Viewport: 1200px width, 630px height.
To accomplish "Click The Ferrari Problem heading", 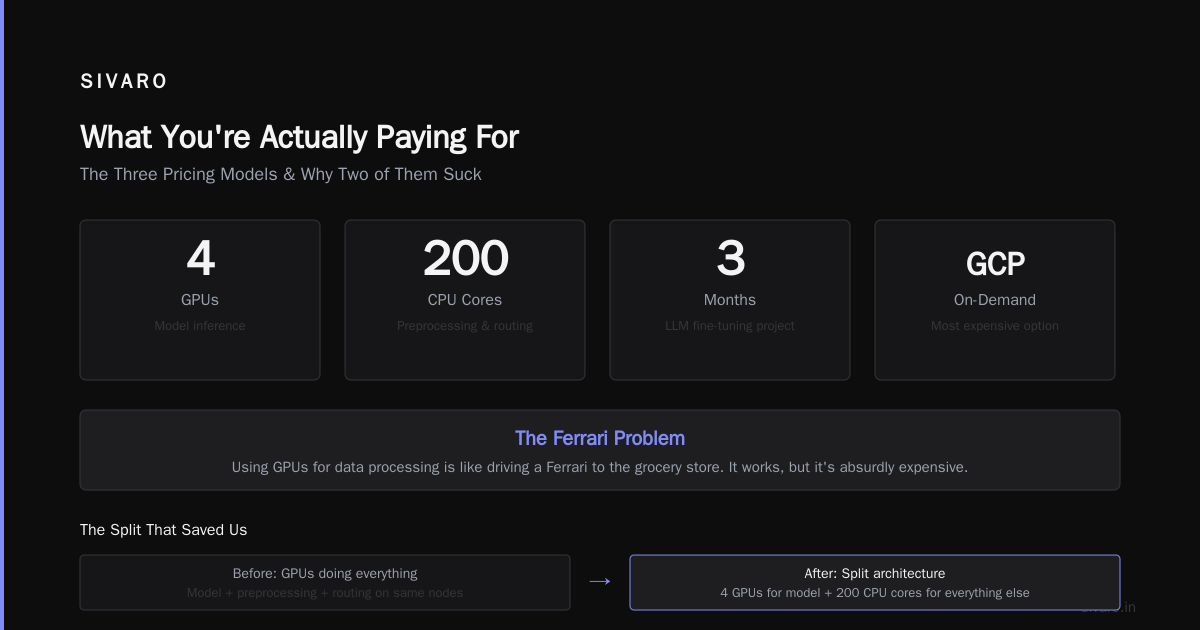I will (x=600, y=438).
